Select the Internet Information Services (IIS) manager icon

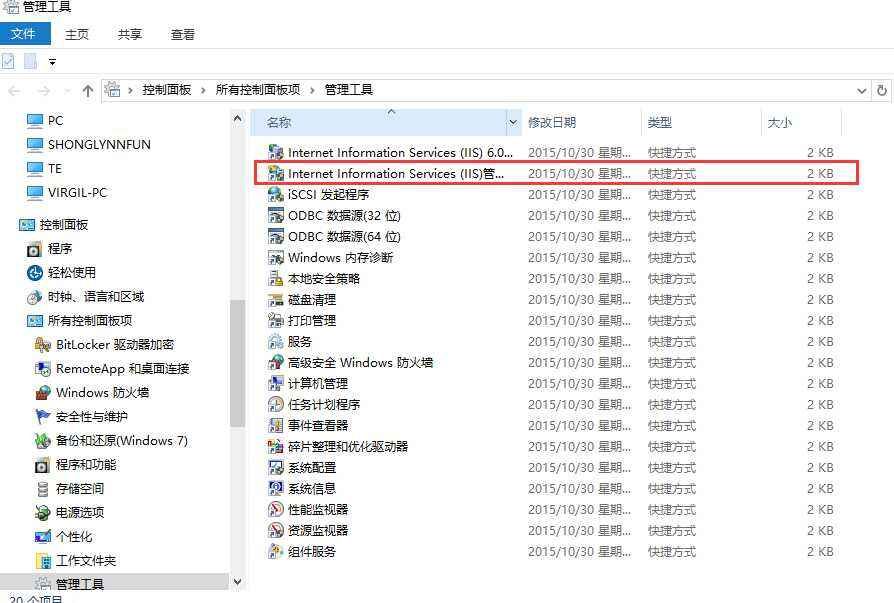pyautogui.click(x=276, y=173)
